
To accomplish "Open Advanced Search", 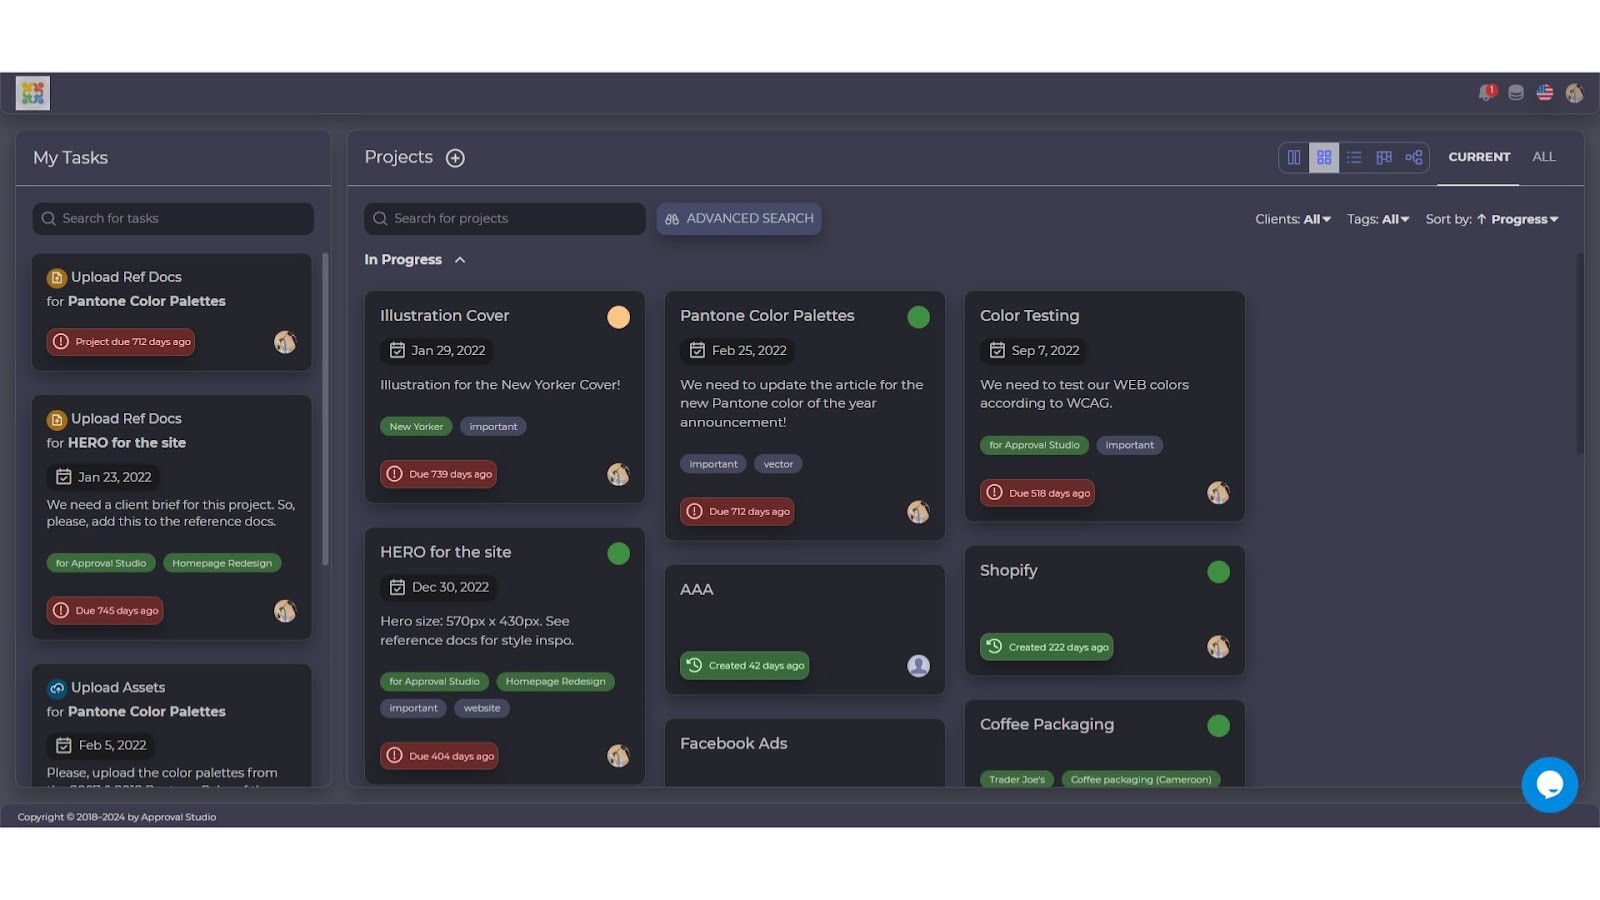I will [x=738, y=218].
